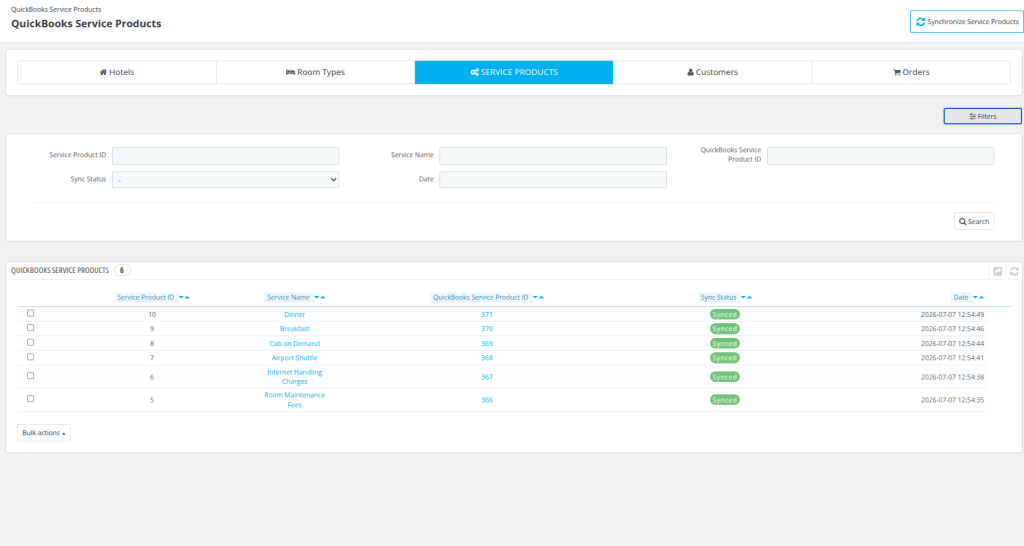Click the Sync Status column header

pos(718,297)
